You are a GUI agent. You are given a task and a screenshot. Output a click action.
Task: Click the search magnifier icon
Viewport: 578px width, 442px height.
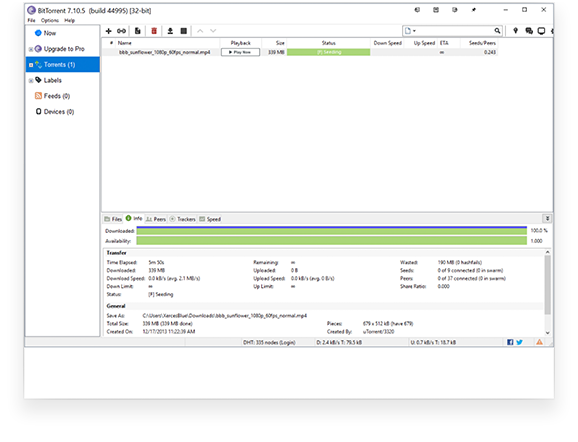(497, 31)
